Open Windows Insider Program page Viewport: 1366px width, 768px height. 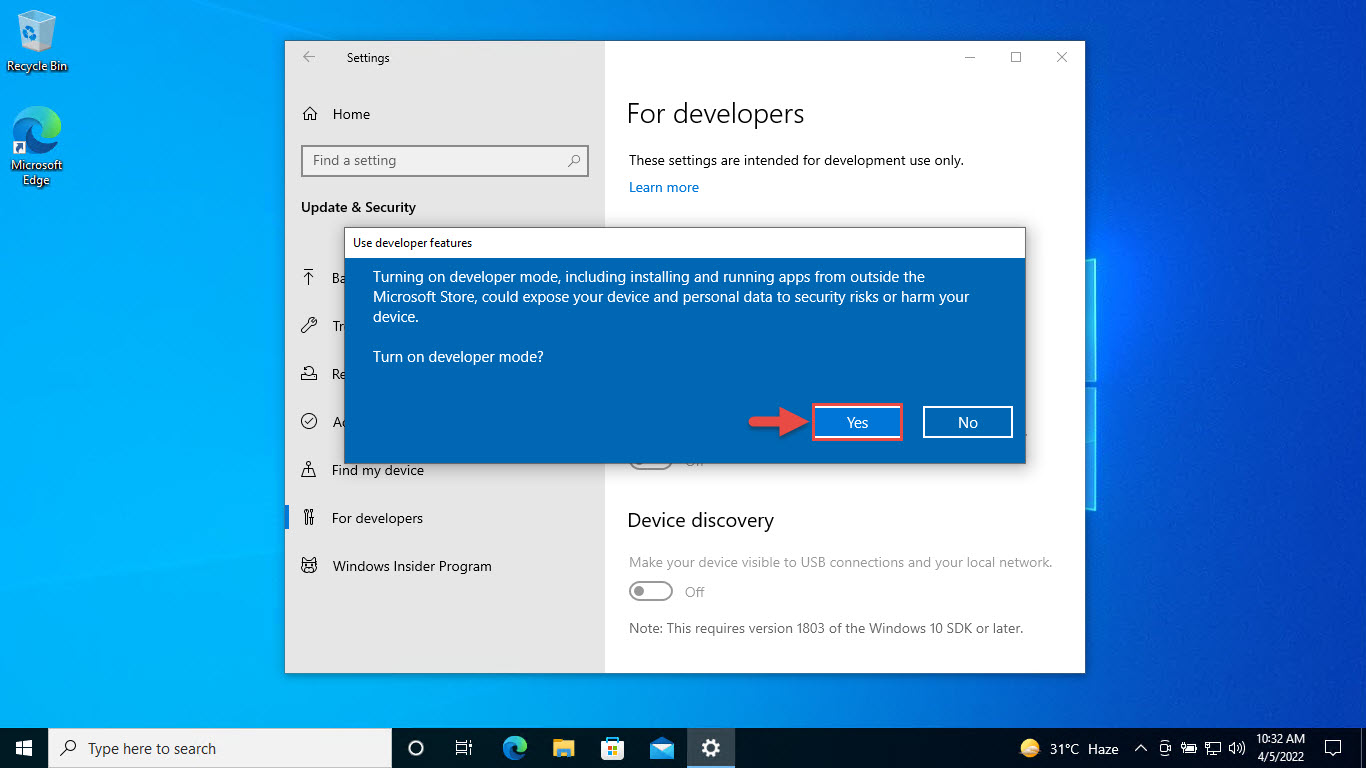(x=411, y=566)
